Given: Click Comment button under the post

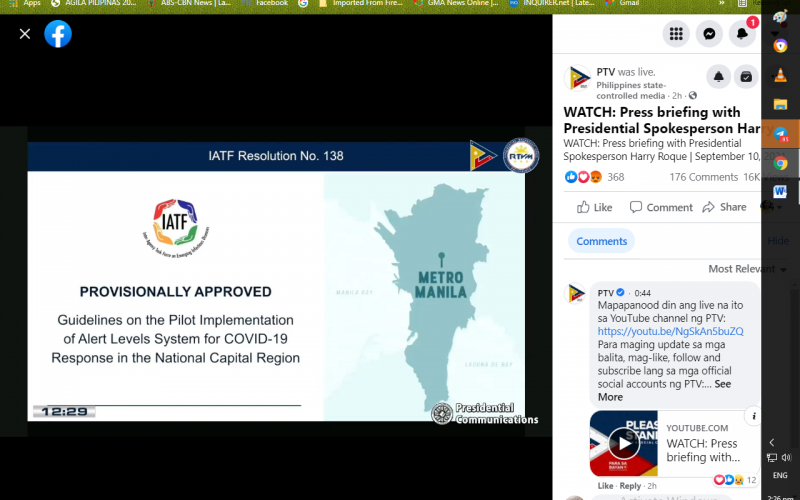Looking at the screenshot, I should (x=661, y=207).
